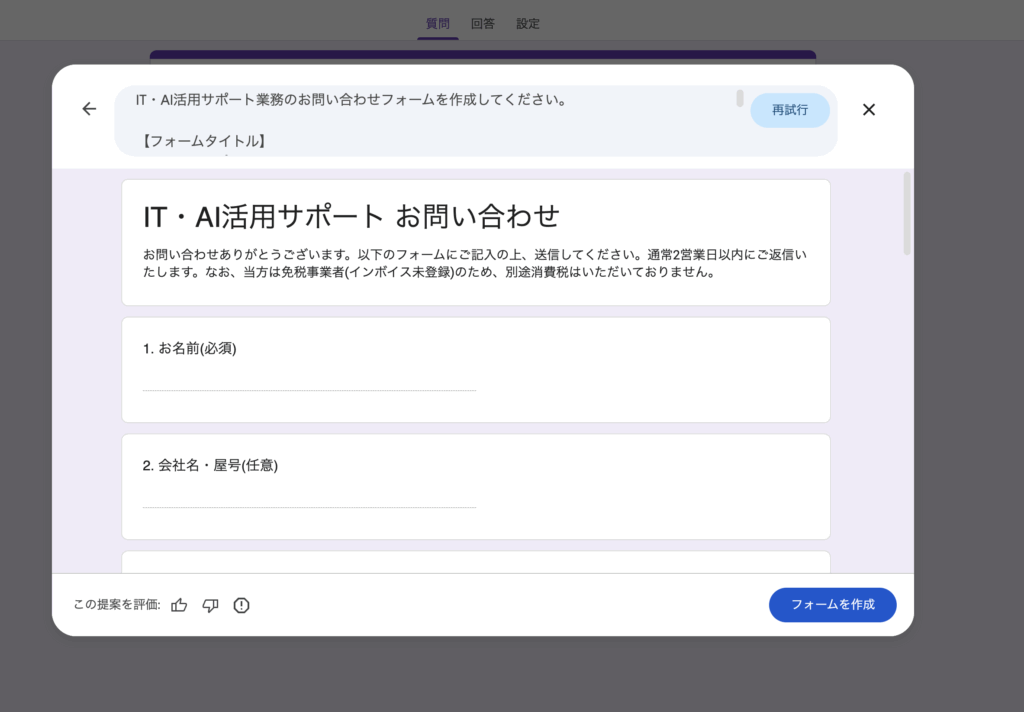Select the form title IT・AI活用サポート お問い合わせ
Screen dimensions: 1024x712
pos(351,216)
